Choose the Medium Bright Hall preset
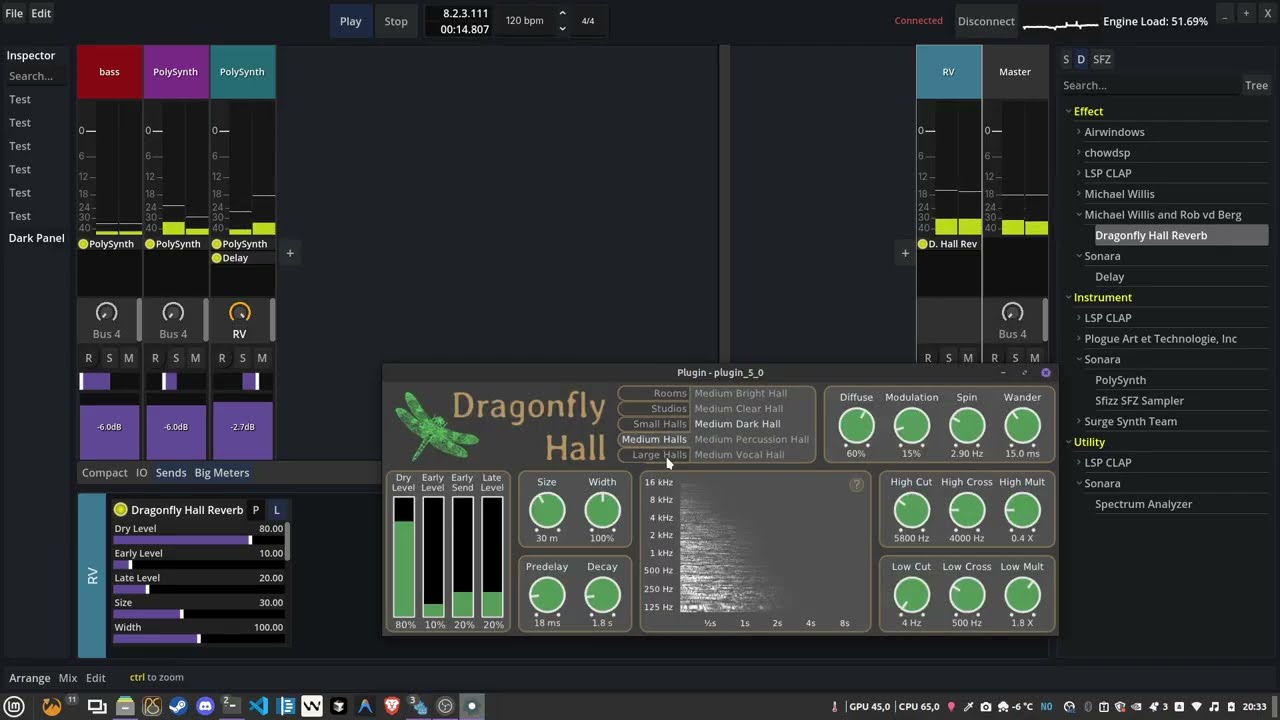Image resolution: width=1280 pixels, height=720 pixels. (x=740, y=394)
